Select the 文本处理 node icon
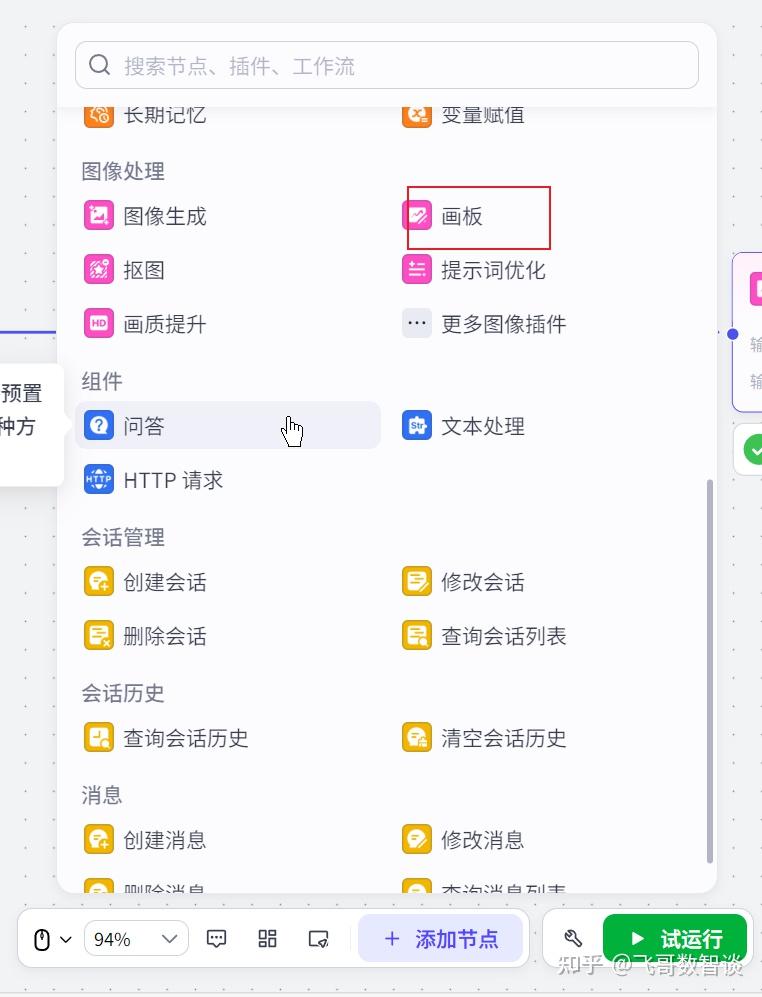 (x=417, y=426)
